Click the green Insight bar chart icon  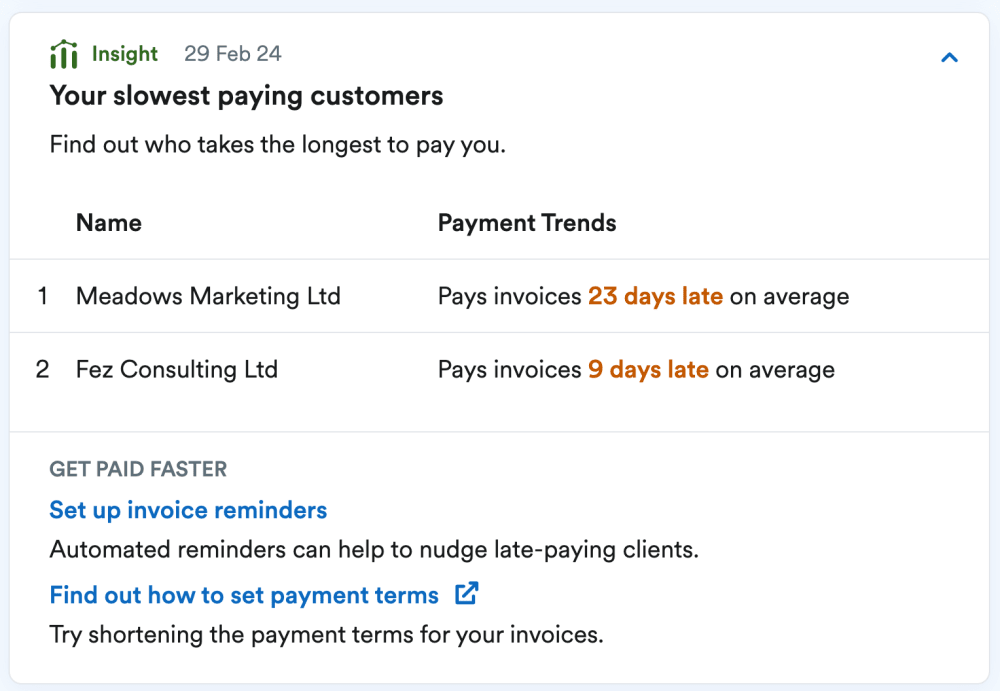(64, 54)
